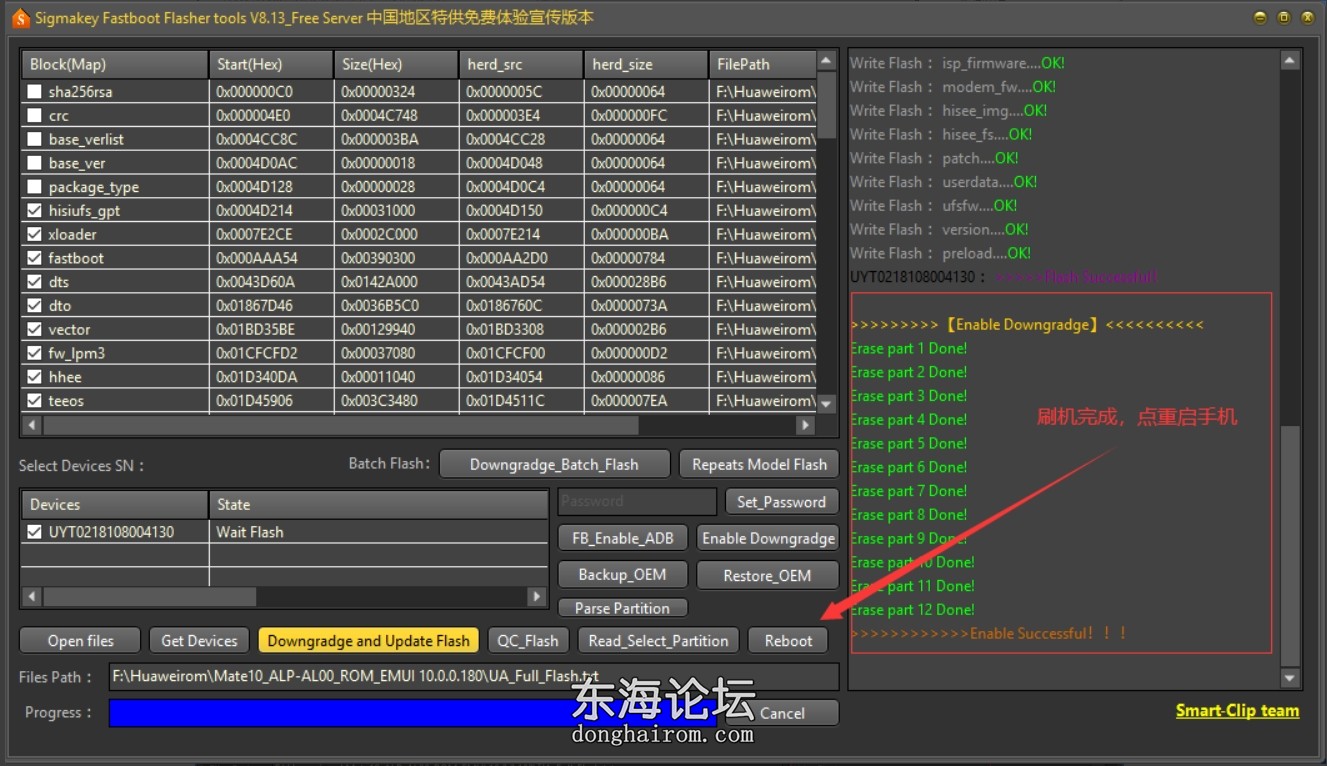The image size is (1327, 766).
Task: Select the hhee partition name
Action: (x=65, y=377)
